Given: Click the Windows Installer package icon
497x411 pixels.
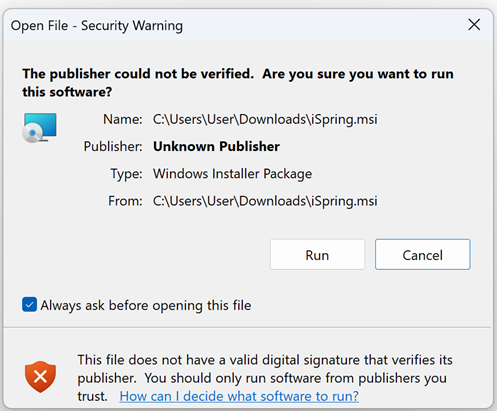Looking at the screenshot, I should click(x=40, y=128).
